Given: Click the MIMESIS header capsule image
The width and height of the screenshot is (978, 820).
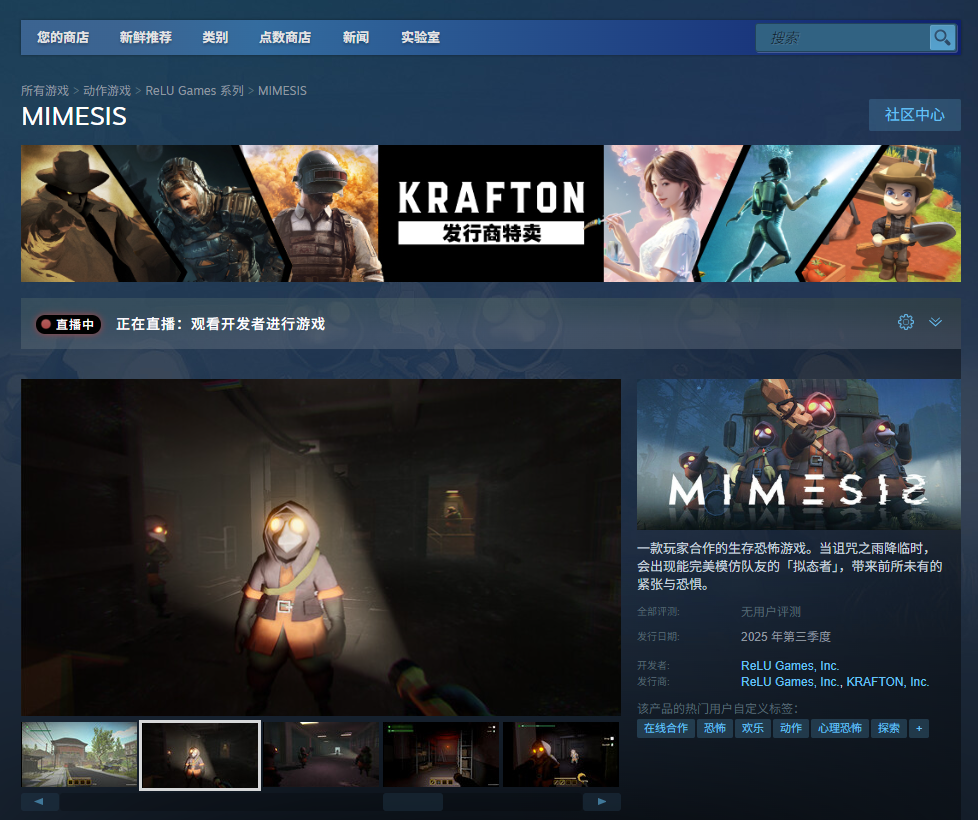Looking at the screenshot, I should click(x=798, y=455).
